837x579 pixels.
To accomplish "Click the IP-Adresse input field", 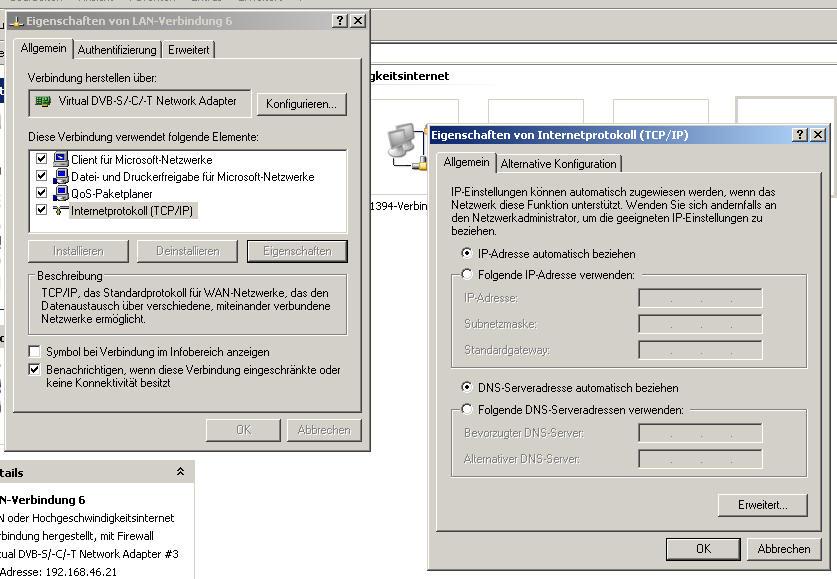I will pos(700,298).
